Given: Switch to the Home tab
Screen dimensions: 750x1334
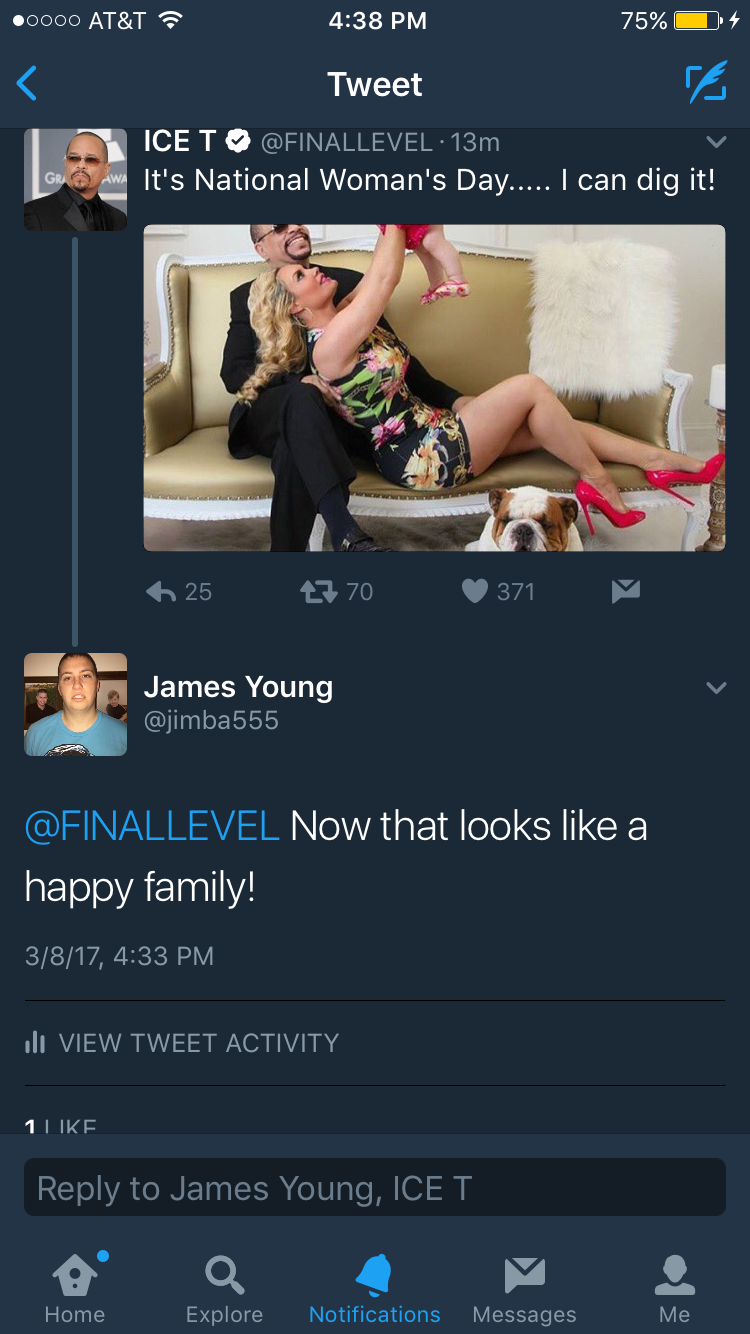Looking at the screenshot, I should coord(75,1288).
